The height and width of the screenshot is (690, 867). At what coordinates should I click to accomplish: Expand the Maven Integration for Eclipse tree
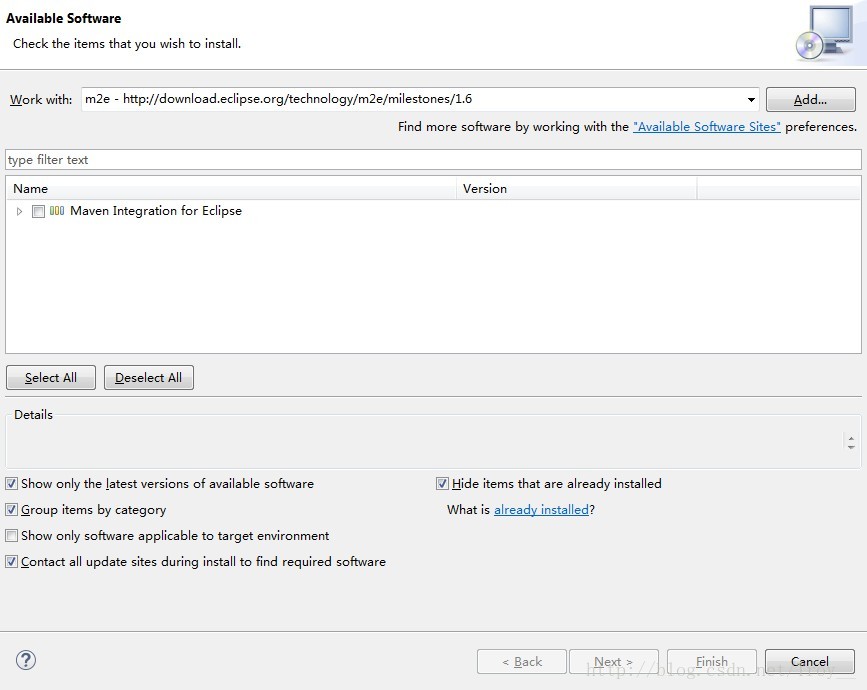click(19, 211)
